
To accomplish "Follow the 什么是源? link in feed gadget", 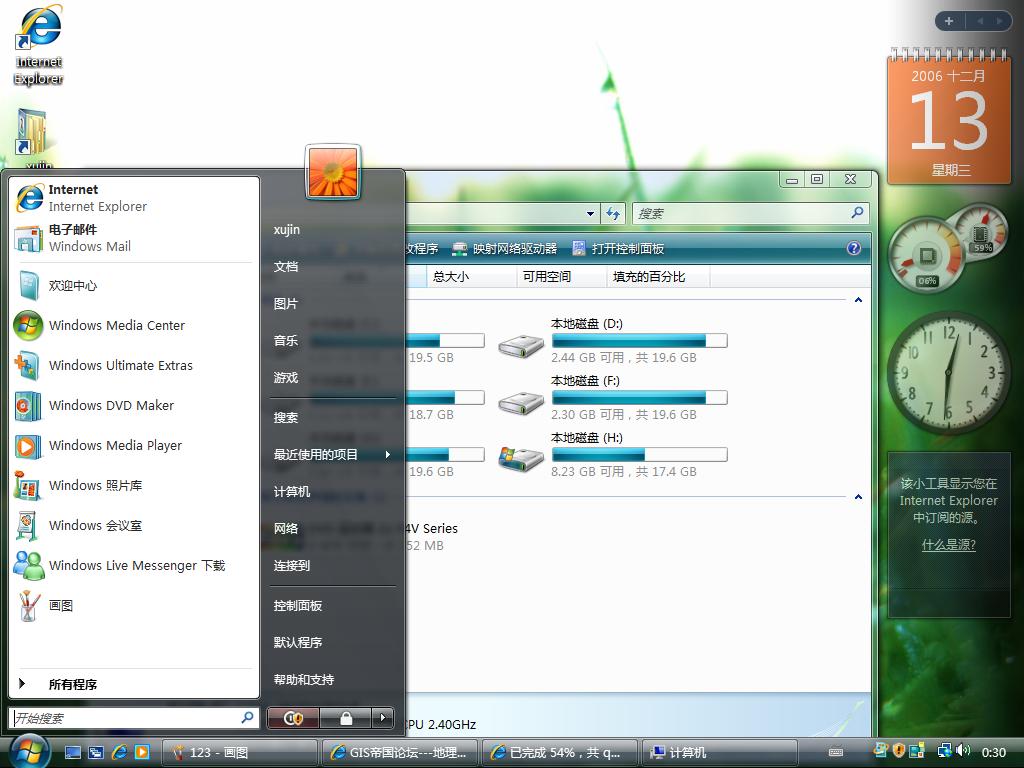I will click(948, 545).
